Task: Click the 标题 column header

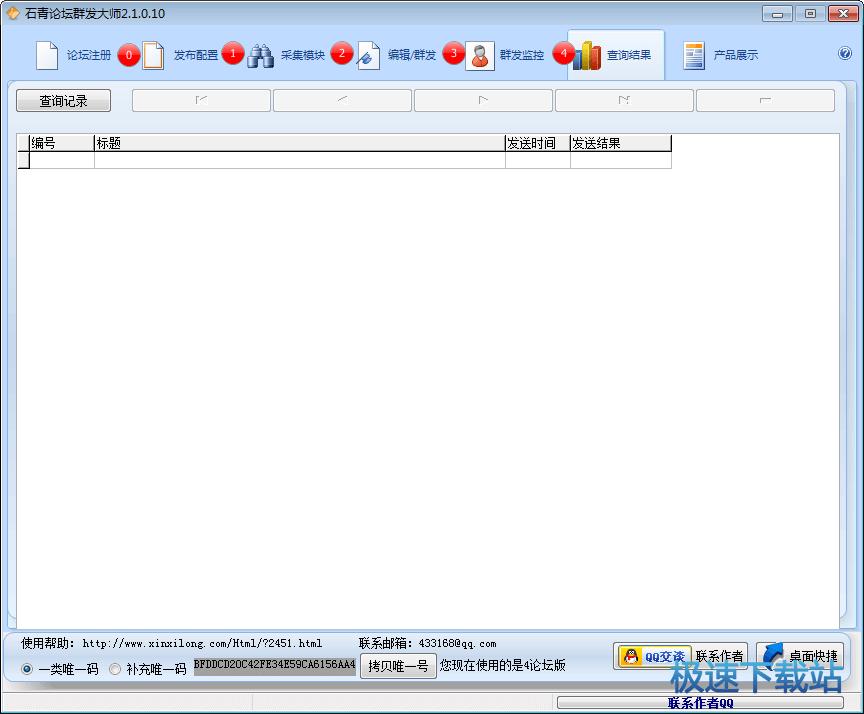Action: [x=299, y=143]
